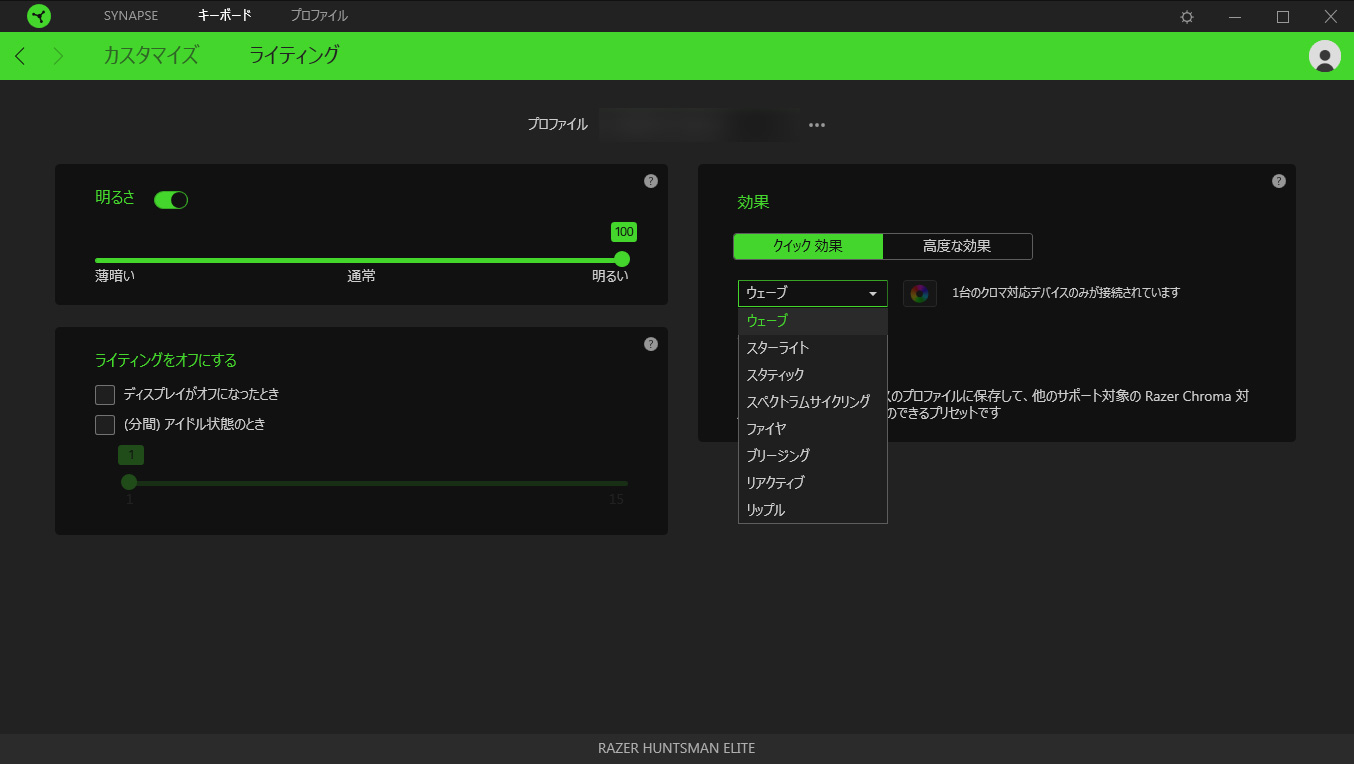
Task: Check ディスプレイがオフになったとき checkbox
Action: tap(105, 395)
